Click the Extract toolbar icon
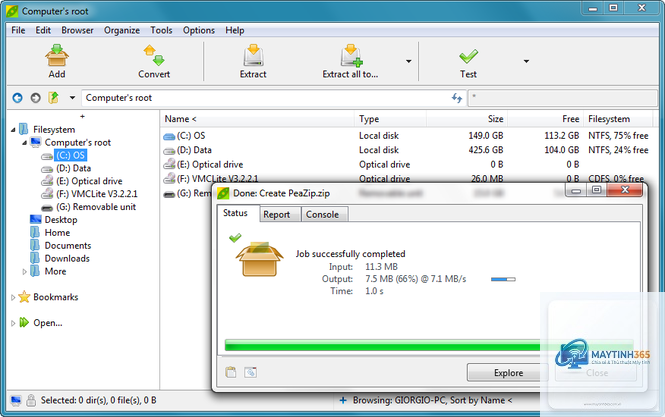 tap(253, 56)
